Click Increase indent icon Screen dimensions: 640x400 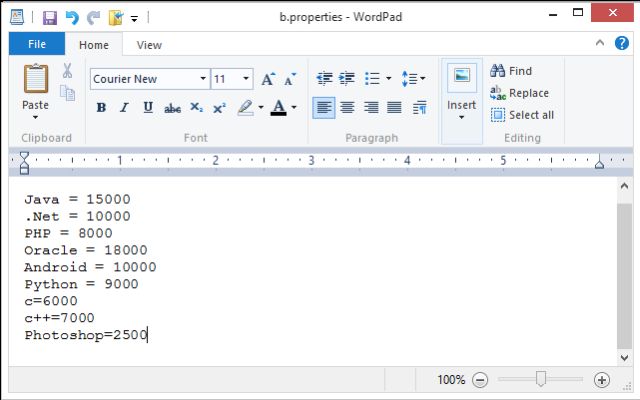[x=347, y=78]
